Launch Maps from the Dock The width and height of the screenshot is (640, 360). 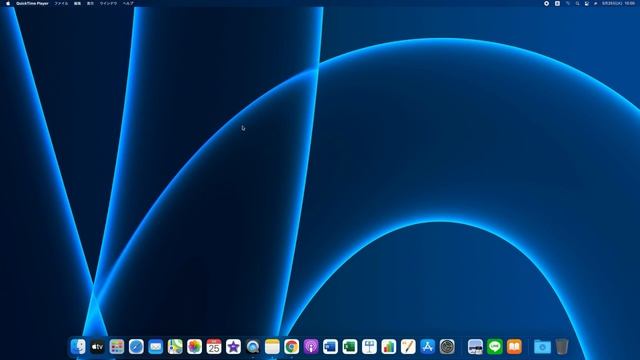[175, 347]
